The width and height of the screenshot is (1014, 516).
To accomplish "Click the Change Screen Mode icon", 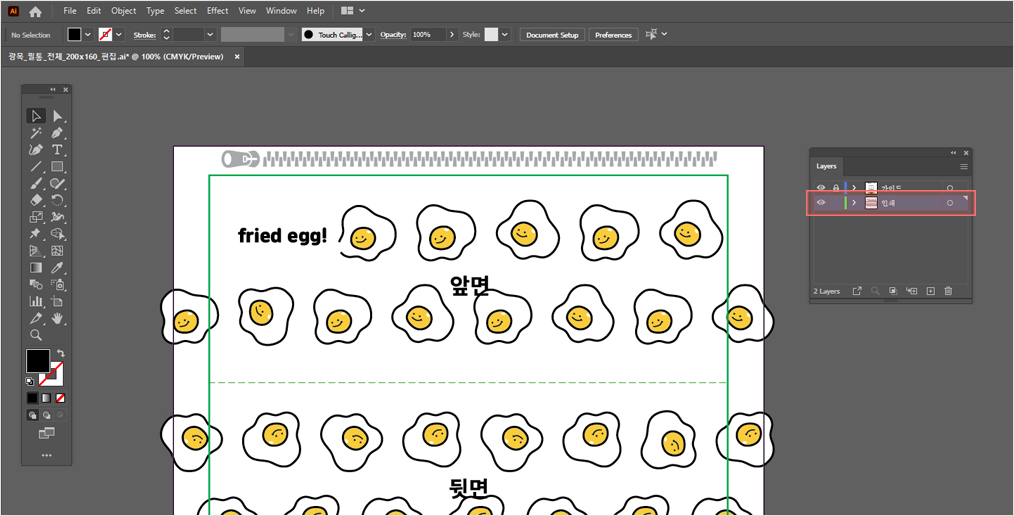I will [47, 433].
